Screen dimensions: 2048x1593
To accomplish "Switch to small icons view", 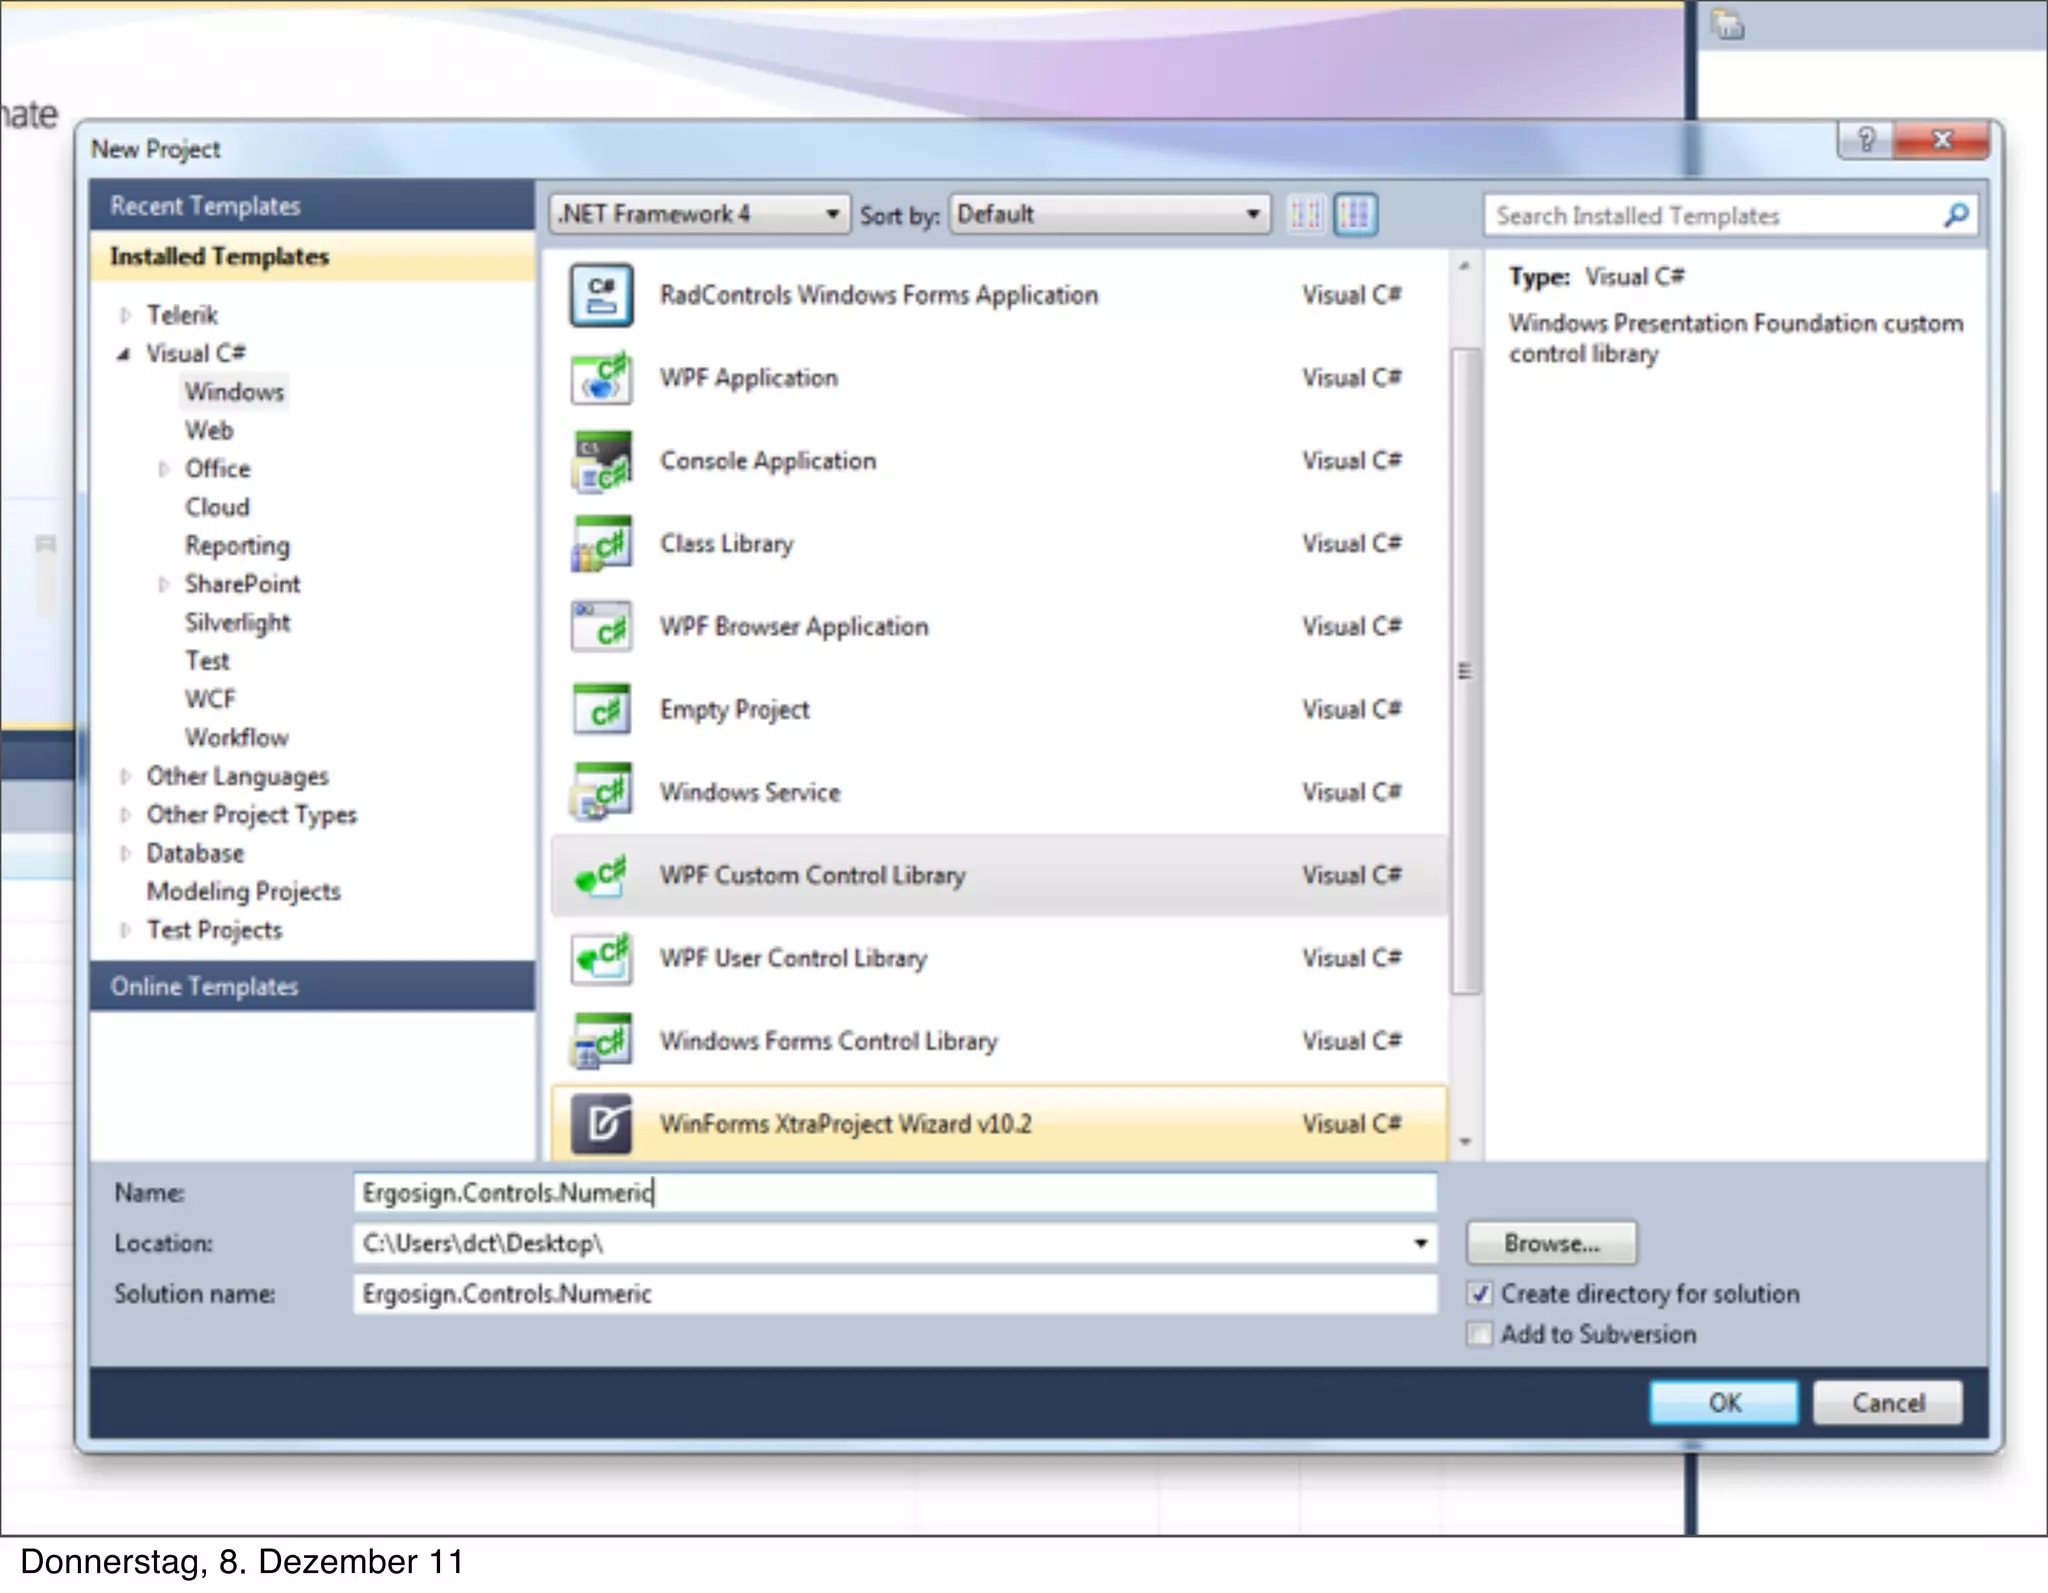I will 1305,214.
